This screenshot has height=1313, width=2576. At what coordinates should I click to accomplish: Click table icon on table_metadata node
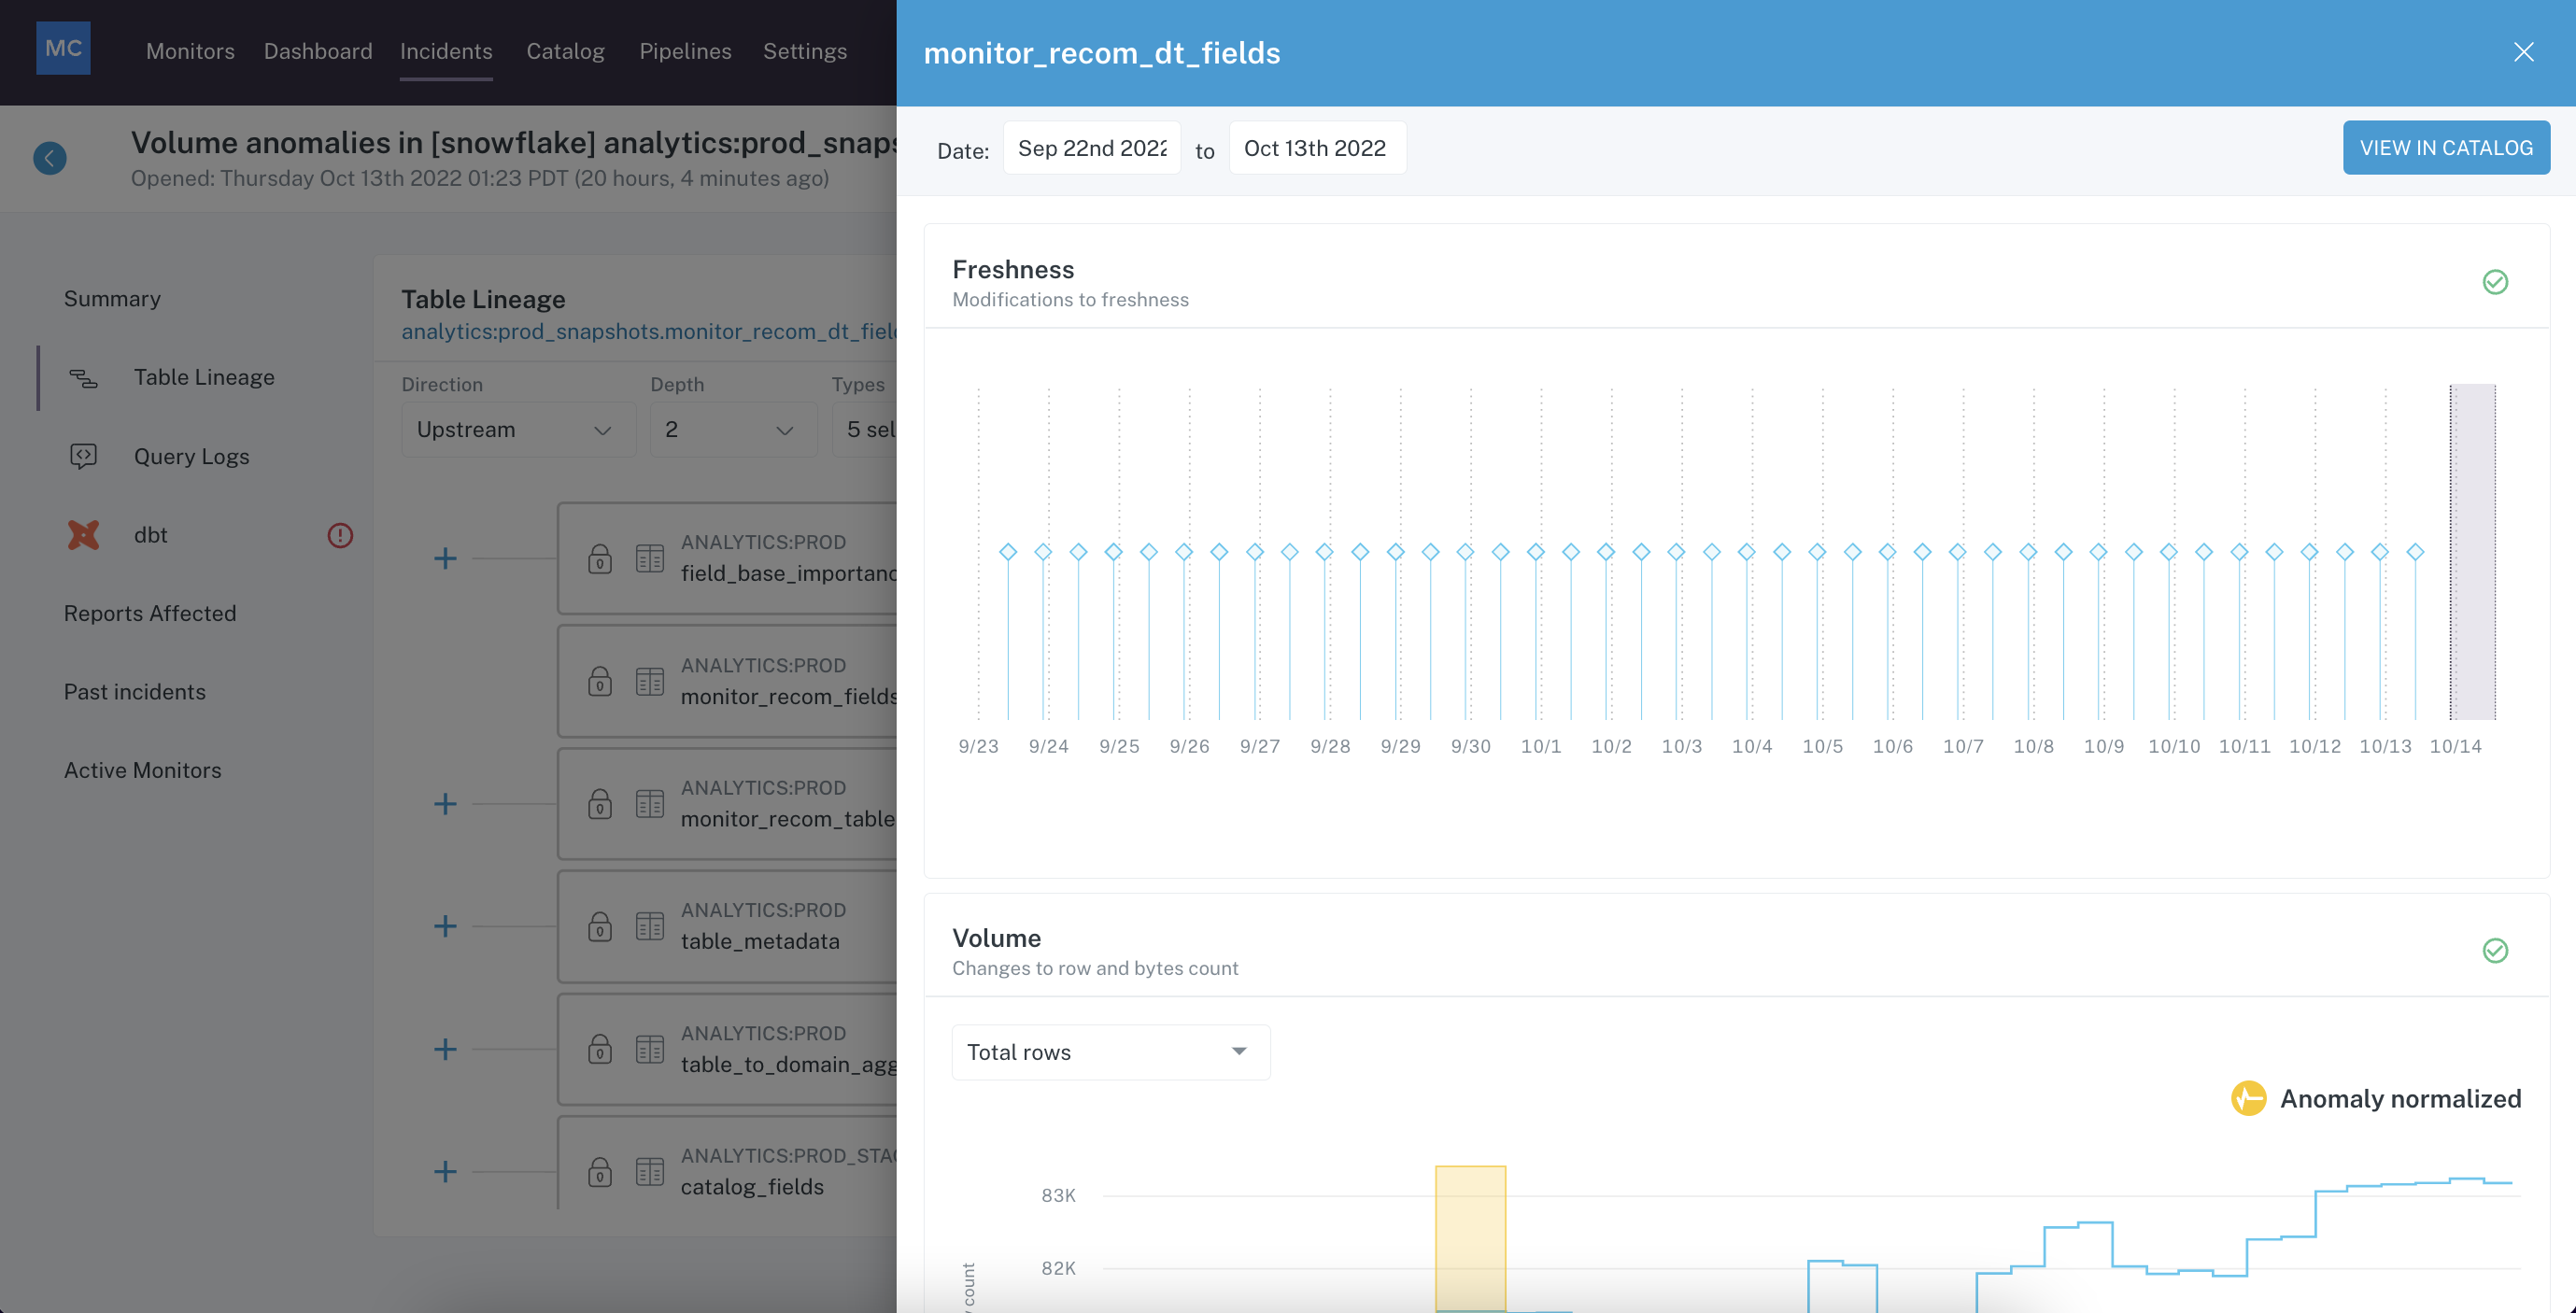click(x=650, y=926)
